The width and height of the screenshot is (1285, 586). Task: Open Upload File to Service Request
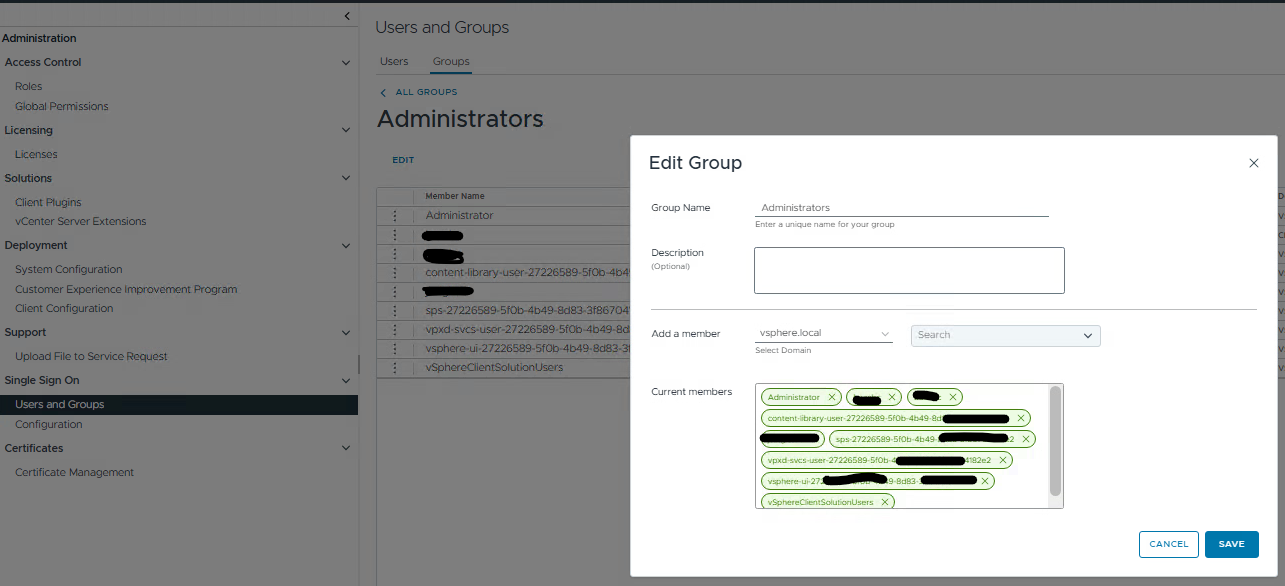point(91,356)
